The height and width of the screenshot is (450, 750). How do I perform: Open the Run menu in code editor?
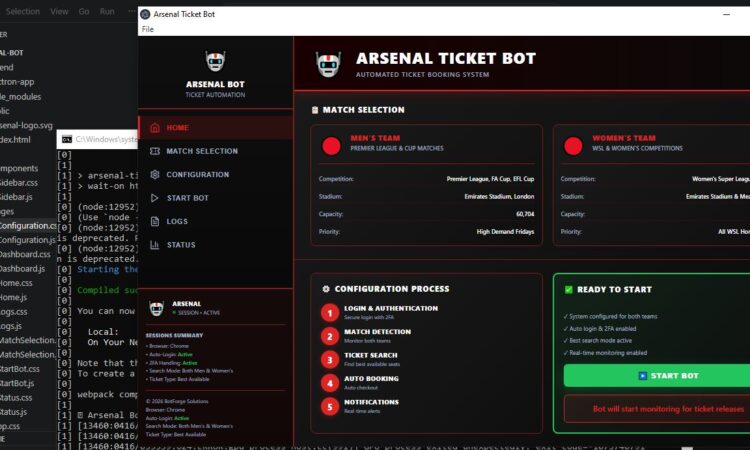107,11
